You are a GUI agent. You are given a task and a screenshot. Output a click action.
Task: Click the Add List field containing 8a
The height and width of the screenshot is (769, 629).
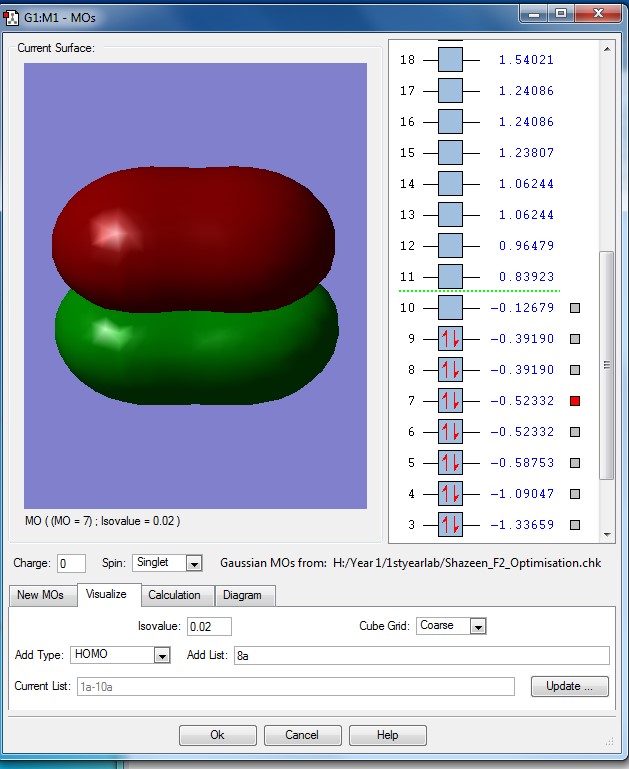pyautogui.click(x=422, y=656)
